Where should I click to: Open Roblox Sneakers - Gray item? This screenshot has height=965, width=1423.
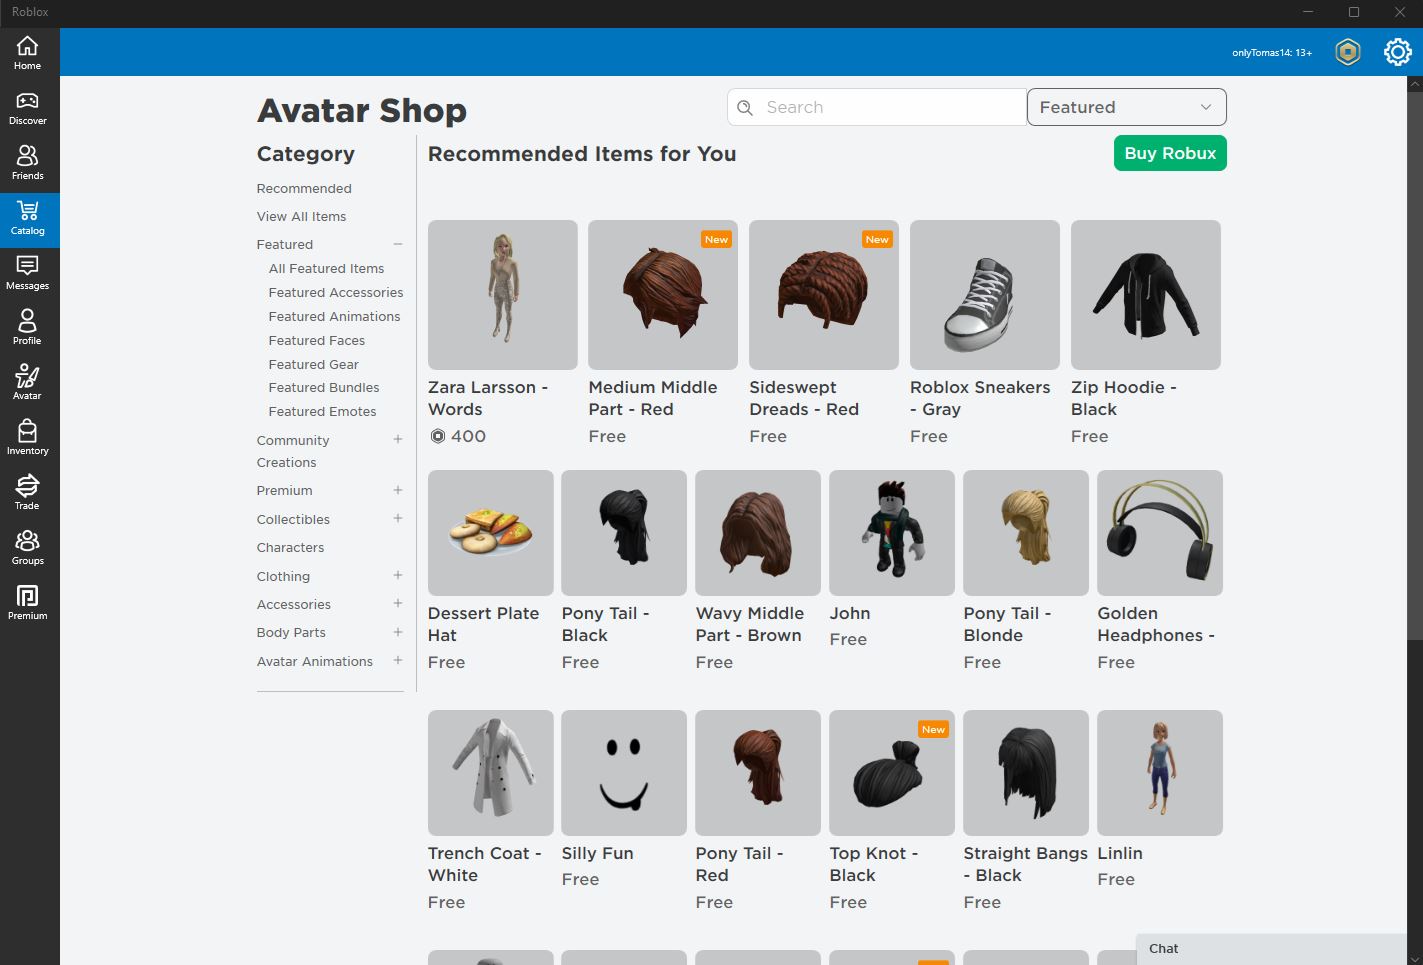tap(985, 332)
